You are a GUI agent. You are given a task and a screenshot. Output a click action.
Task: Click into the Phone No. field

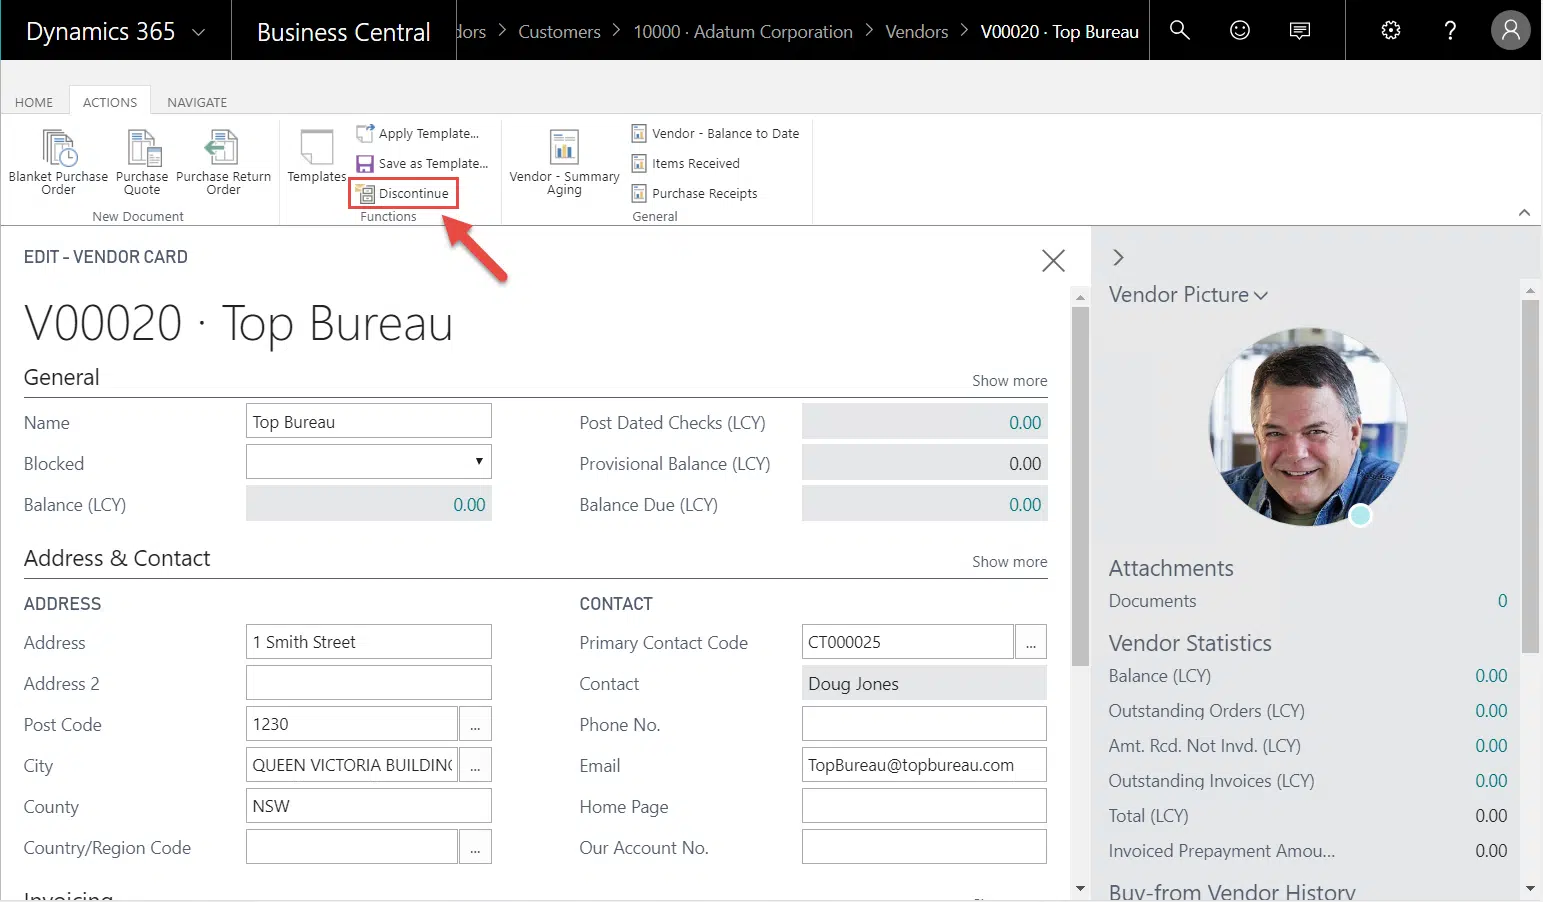[x=923, y=724]
